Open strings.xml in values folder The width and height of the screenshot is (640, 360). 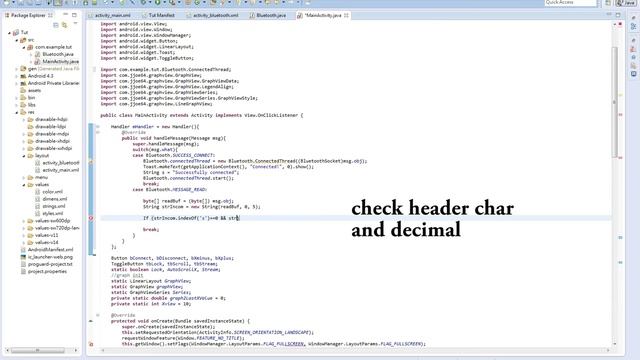[x=50, y=207]
